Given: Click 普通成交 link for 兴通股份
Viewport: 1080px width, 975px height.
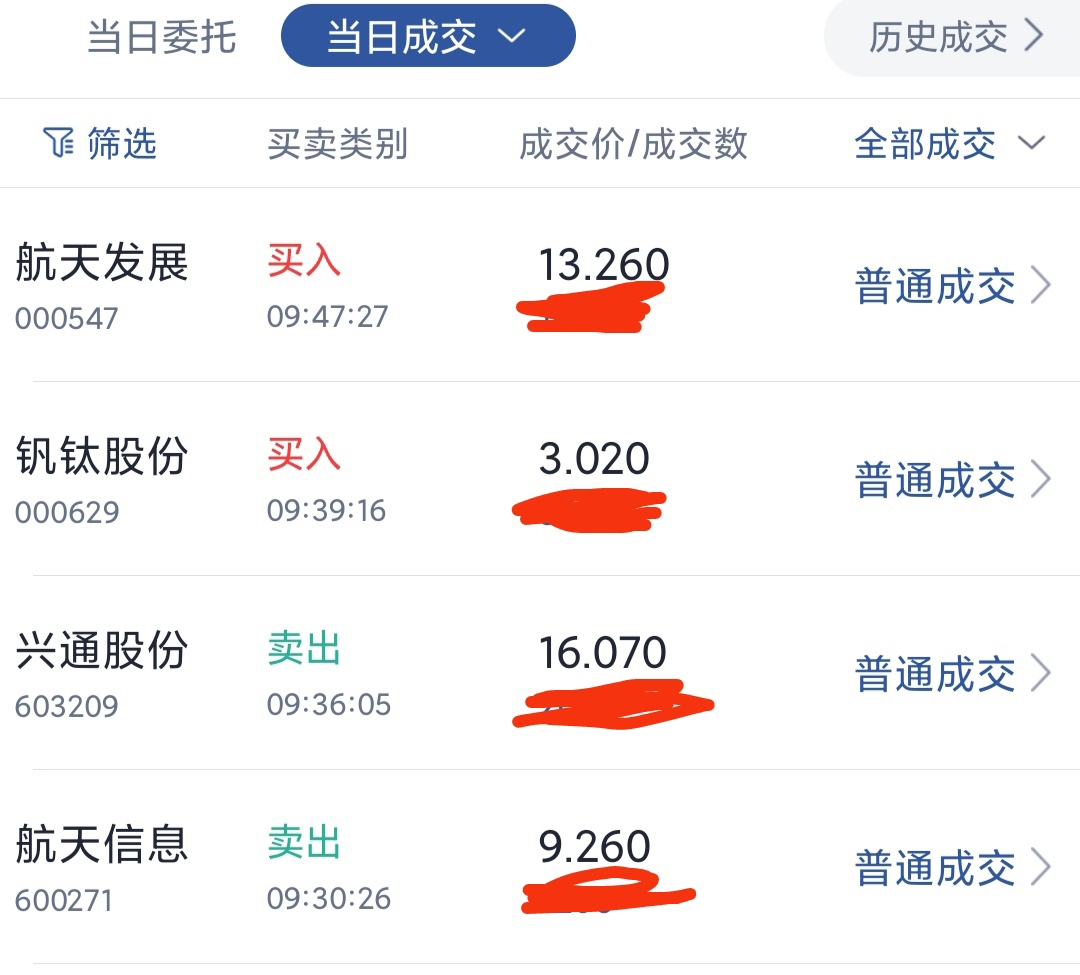Looking at the screenshot, I should (x=935, y=674).
